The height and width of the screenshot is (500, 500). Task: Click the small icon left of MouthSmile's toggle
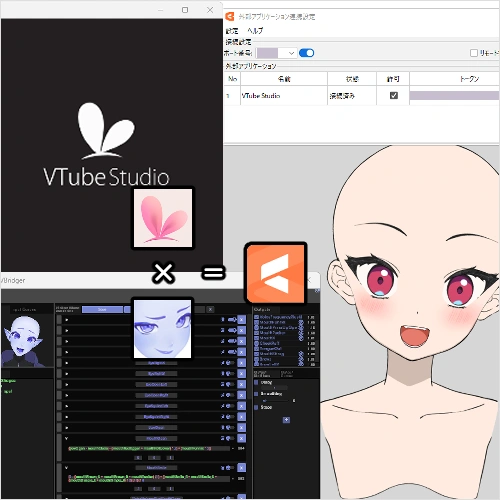222,468
